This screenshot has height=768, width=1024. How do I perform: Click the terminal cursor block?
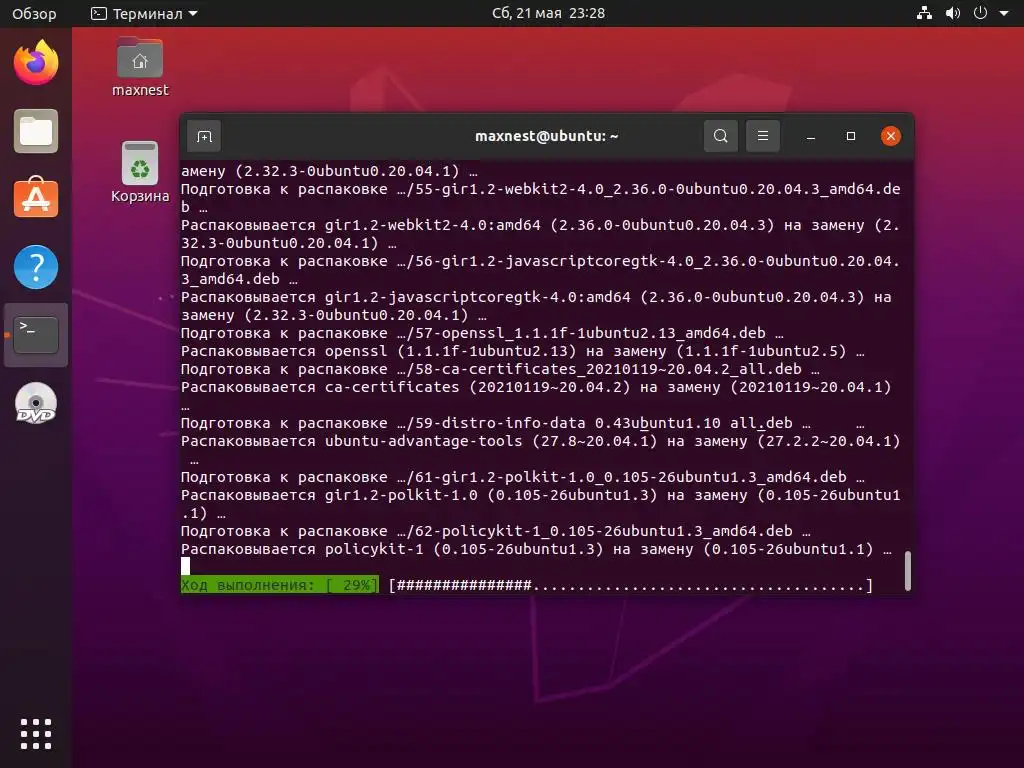[x=185, y=566]
